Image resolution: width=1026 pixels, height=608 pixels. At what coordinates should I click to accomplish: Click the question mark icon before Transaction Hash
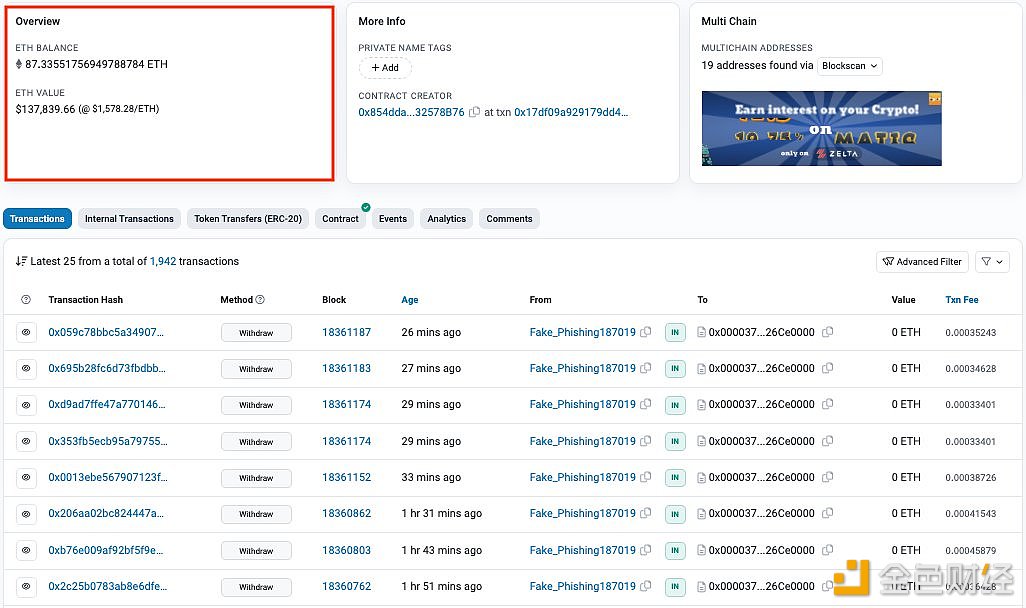click(x=26, y=300)
